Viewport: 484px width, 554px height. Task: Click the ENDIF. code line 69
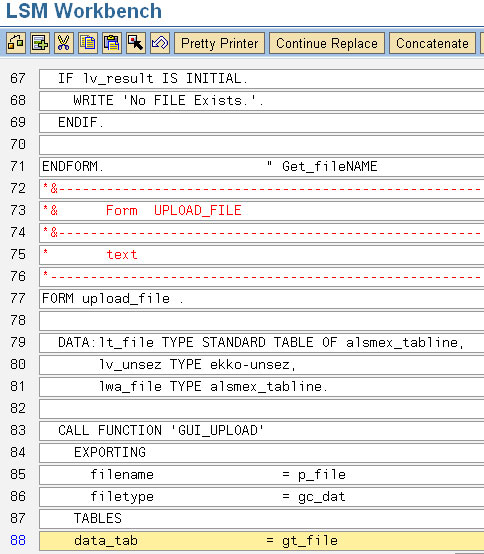[261, 123]
